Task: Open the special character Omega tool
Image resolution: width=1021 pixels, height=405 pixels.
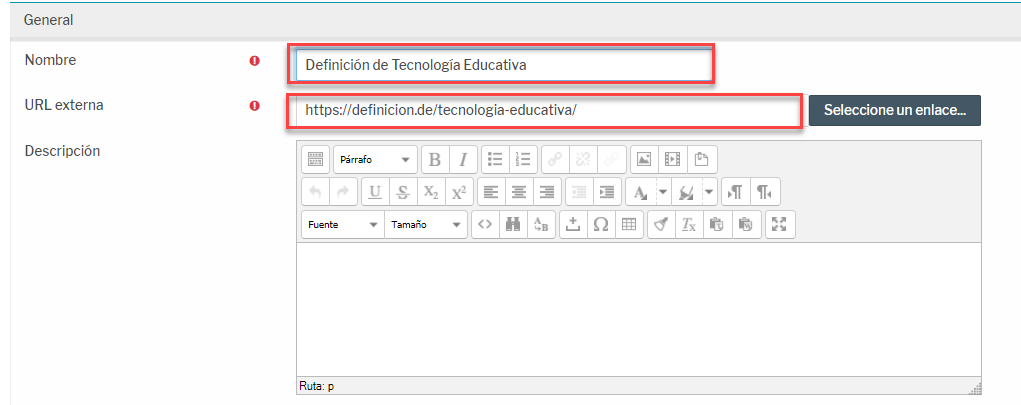Action: click(601, 225)
